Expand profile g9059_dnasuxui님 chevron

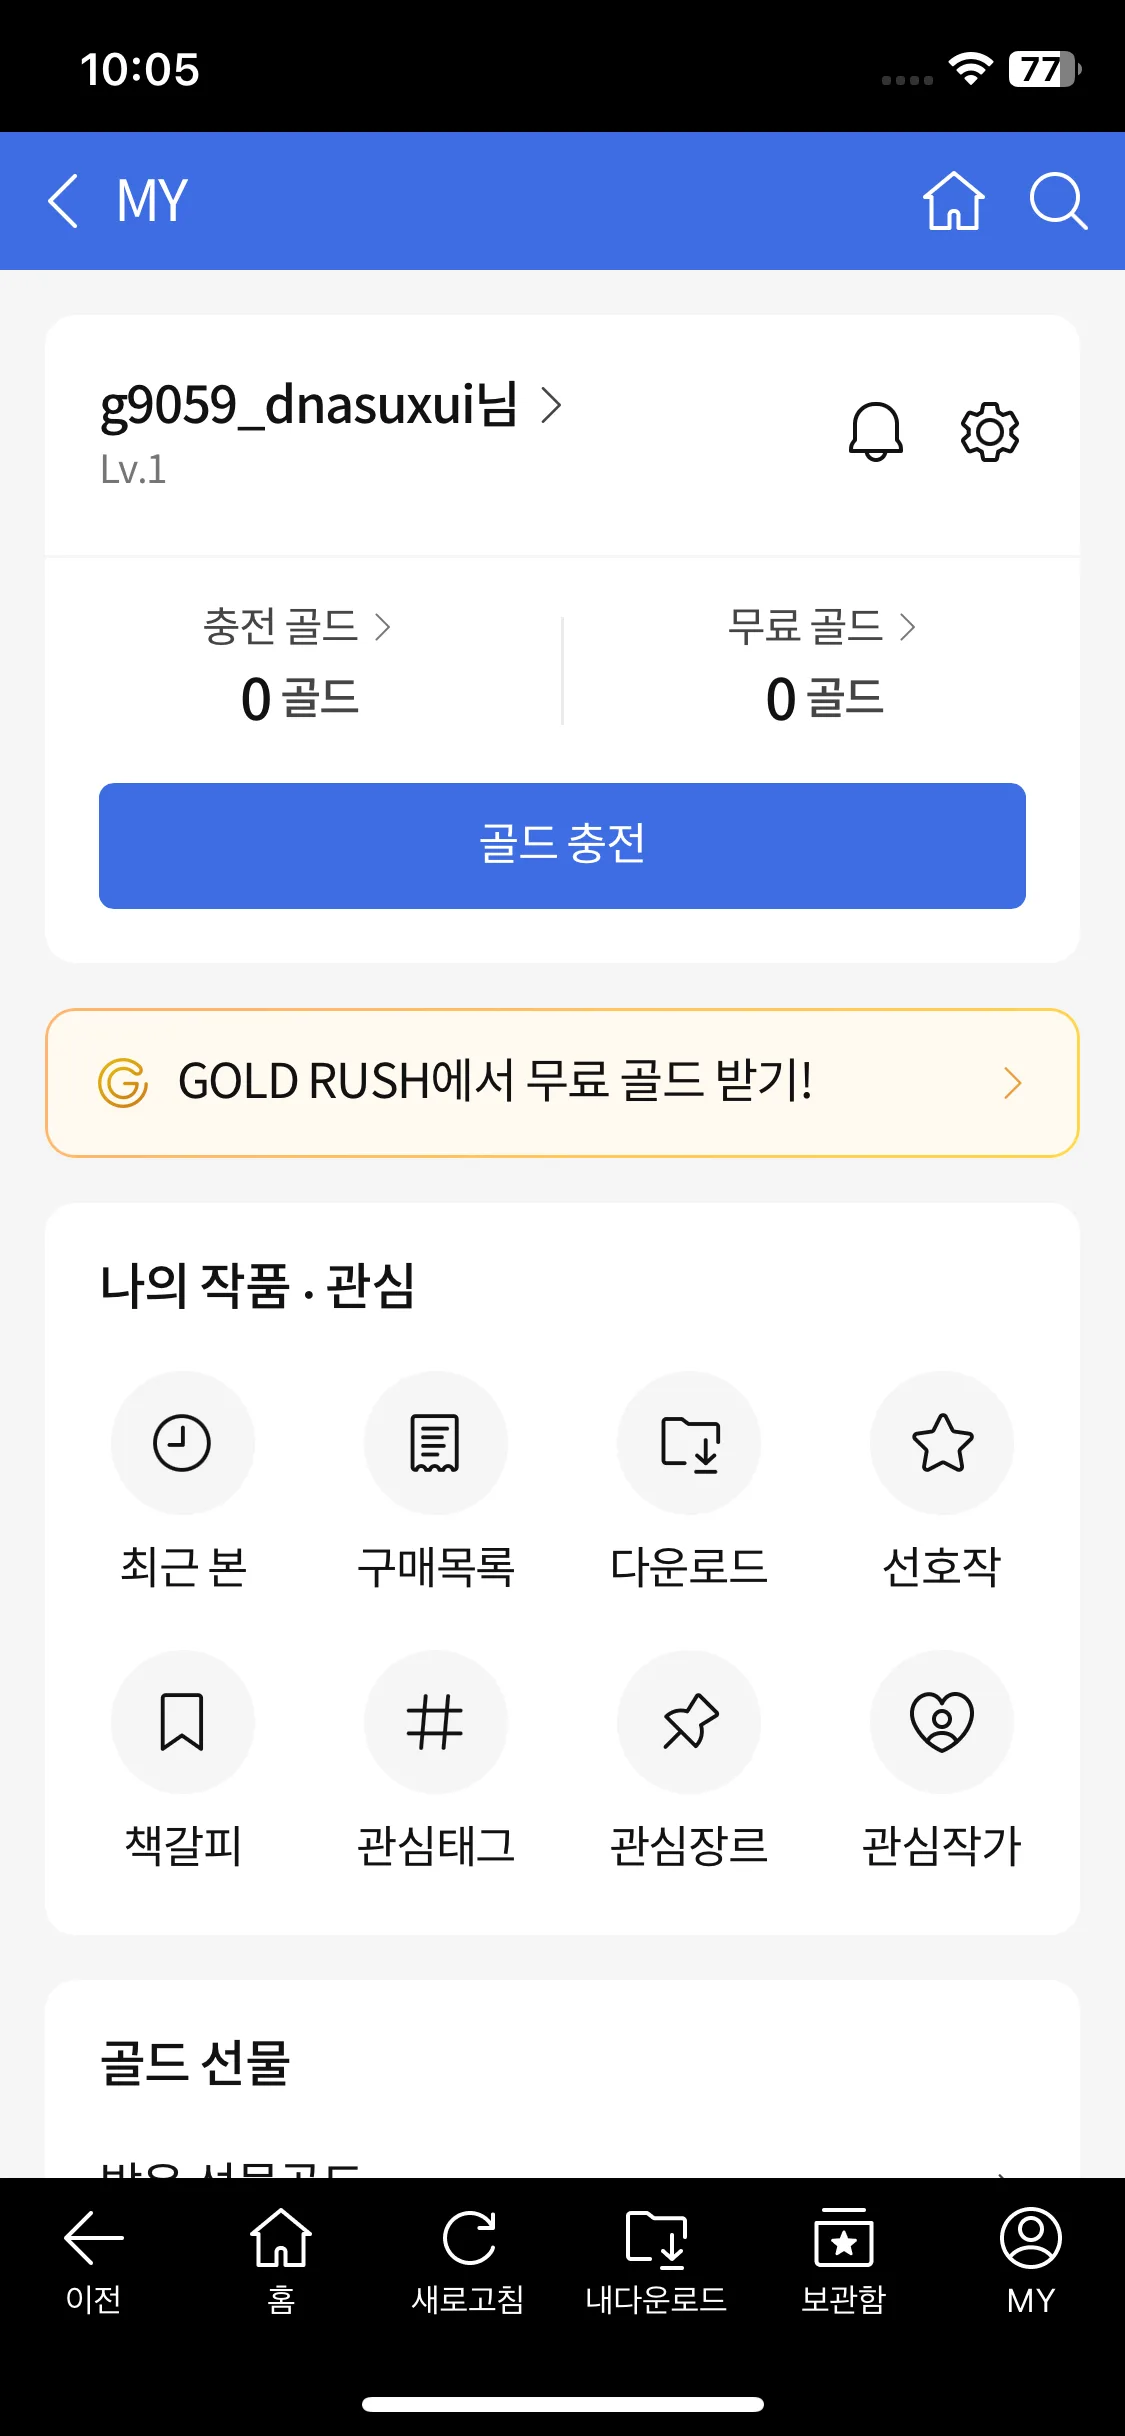pos(551,405)
